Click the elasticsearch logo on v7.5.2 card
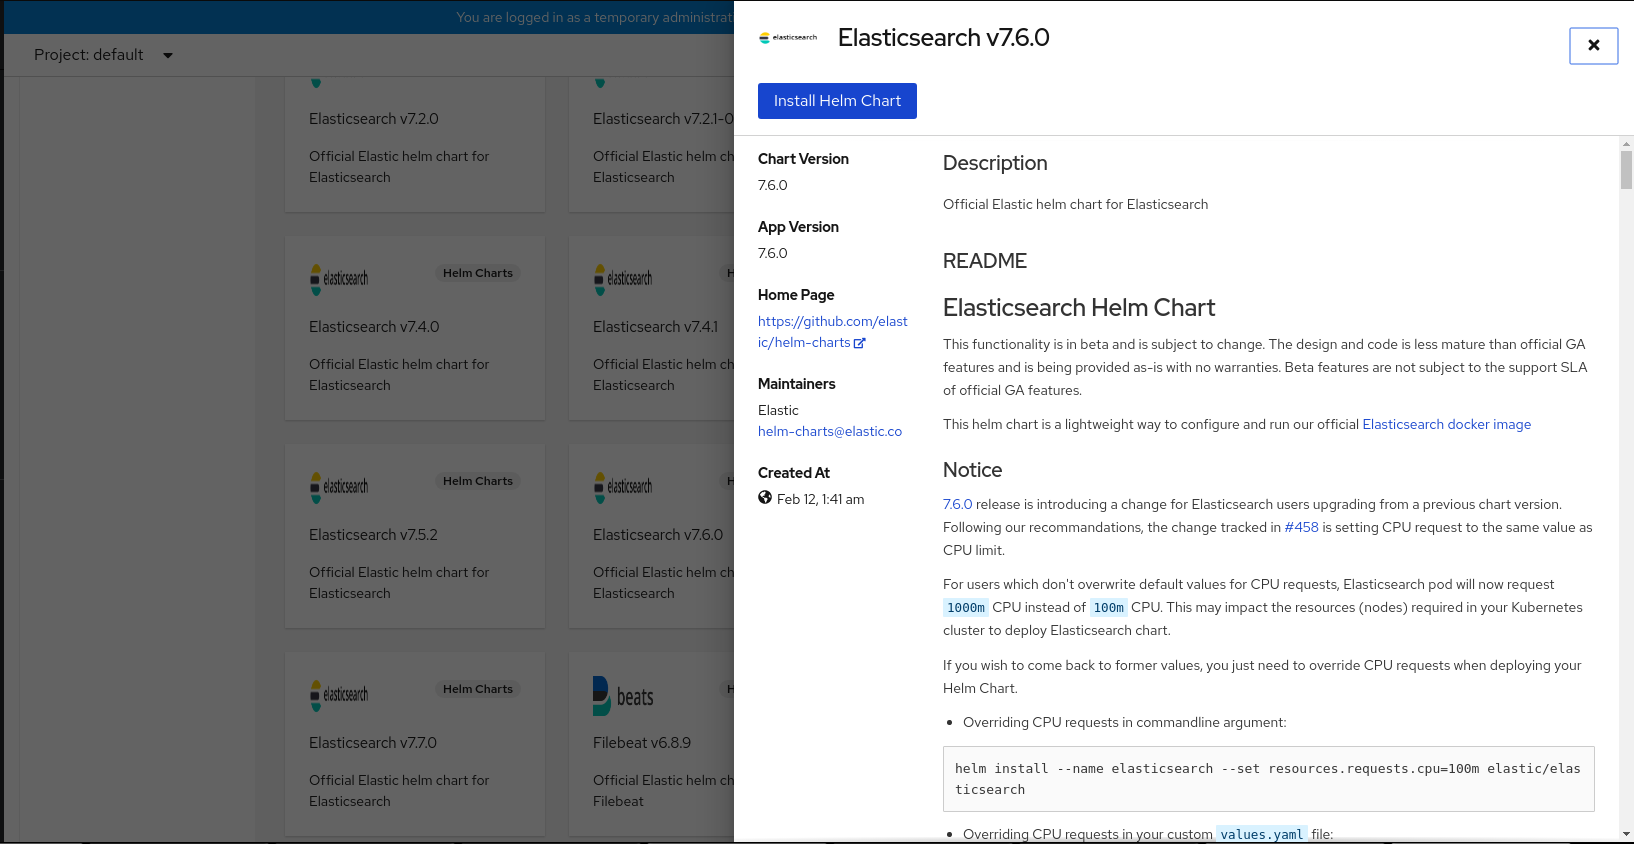The height and width of the screenshot is (844, 1634). pos(339,488)
